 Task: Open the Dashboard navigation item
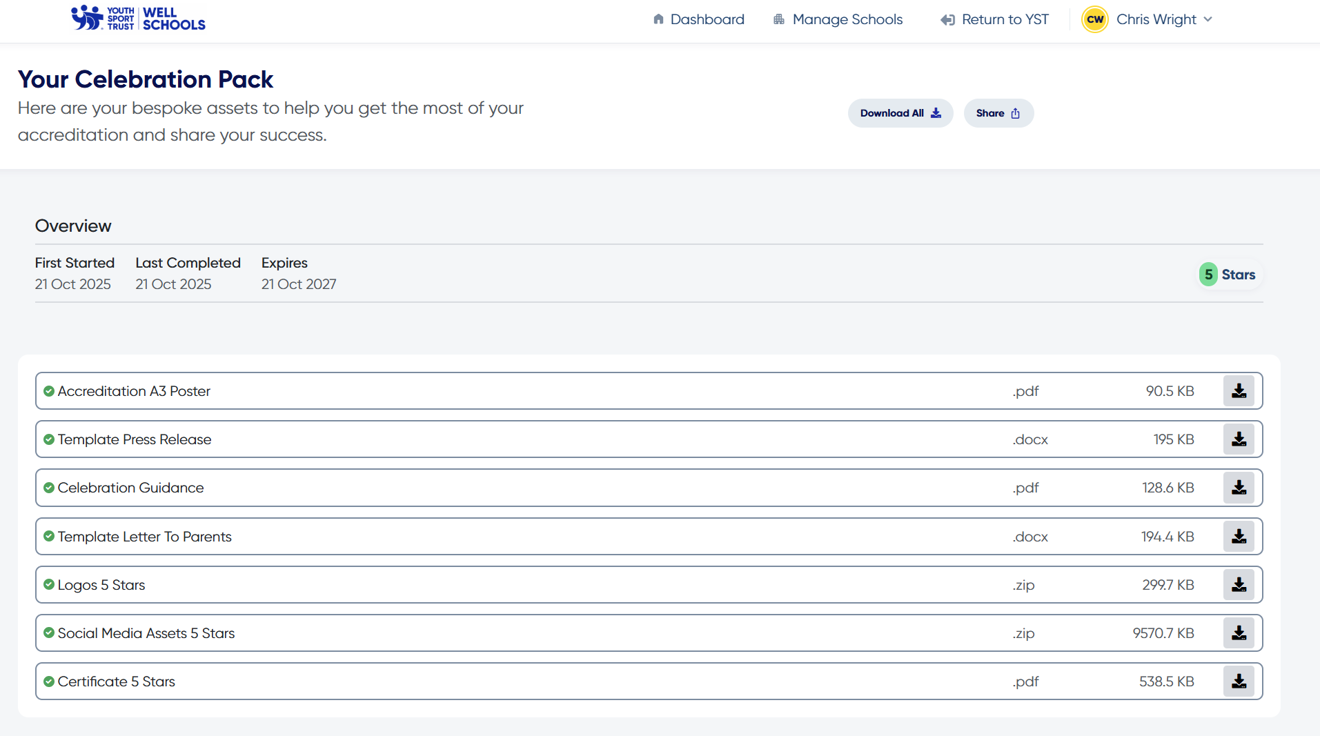(698, 20)
